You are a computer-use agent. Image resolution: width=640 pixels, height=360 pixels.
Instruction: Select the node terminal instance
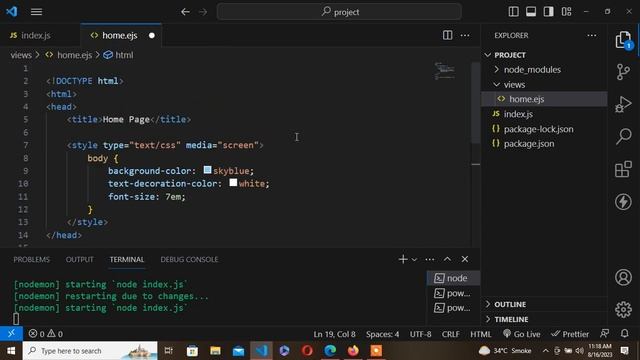[x=453, y=278]
